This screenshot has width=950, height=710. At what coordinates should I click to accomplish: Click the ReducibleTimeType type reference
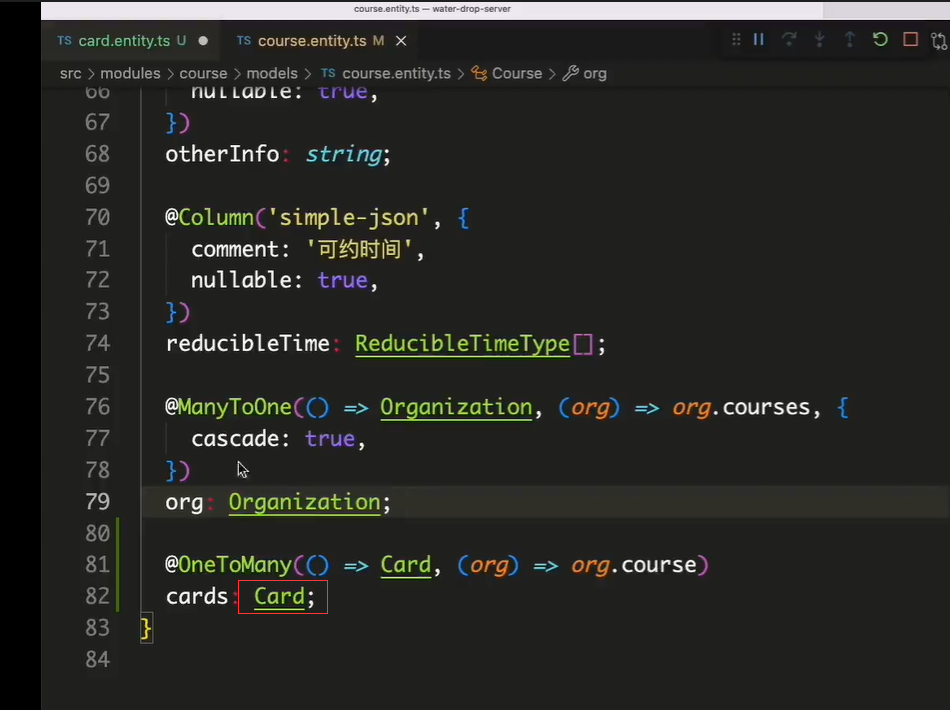[x=462, y=344]
